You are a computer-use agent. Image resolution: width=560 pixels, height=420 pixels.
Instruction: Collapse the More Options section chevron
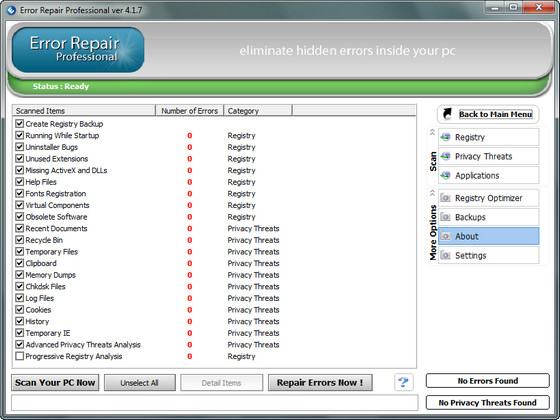coord(432,193)
